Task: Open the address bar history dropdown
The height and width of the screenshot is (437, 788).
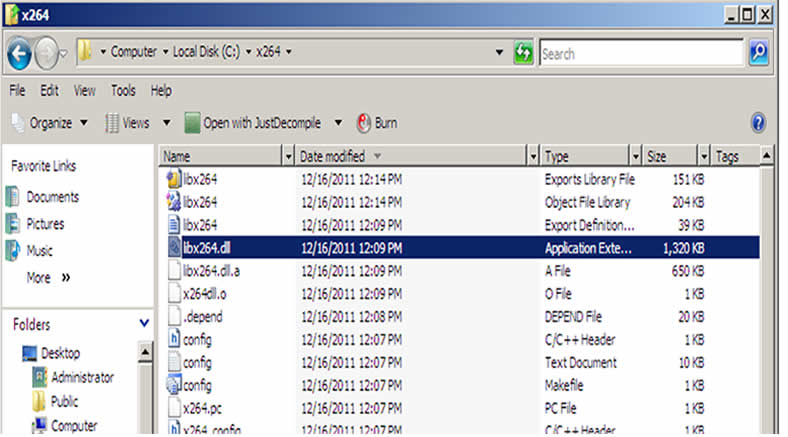Action: point(499,52)
